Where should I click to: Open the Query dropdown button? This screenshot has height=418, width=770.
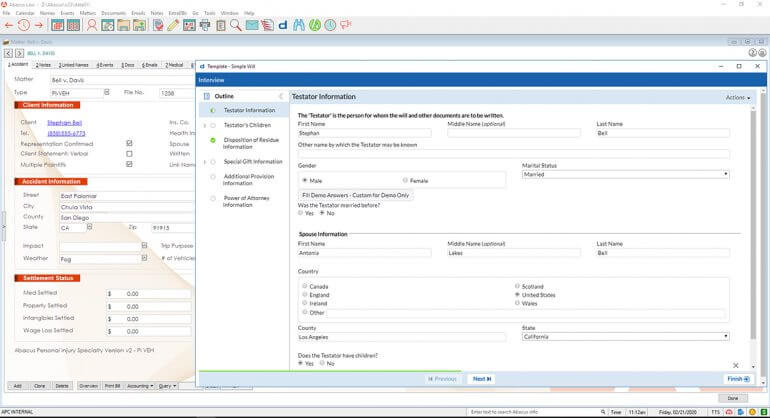[167, 386]
